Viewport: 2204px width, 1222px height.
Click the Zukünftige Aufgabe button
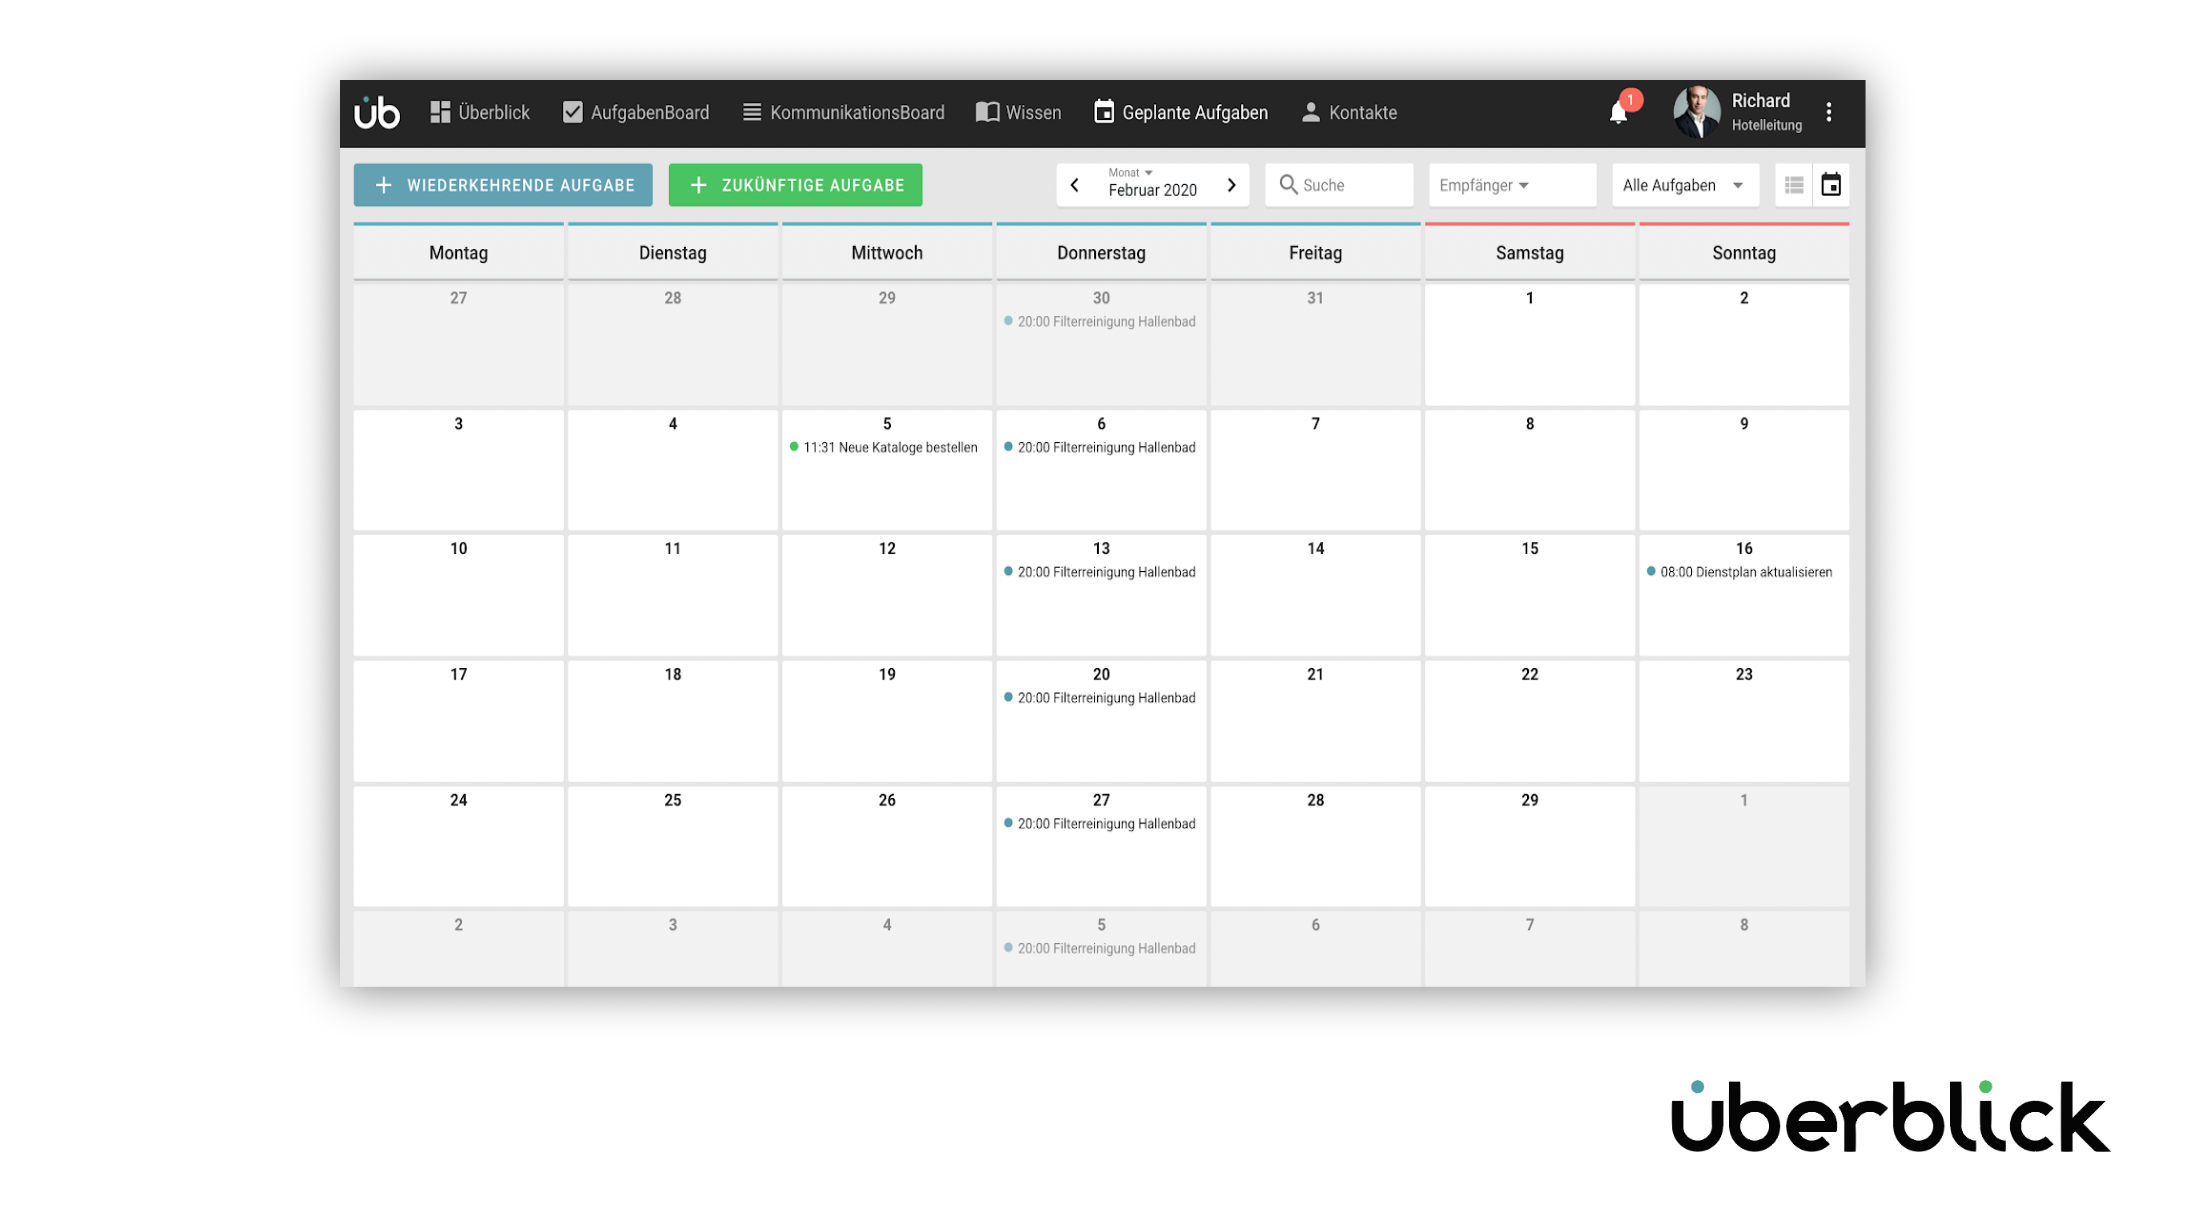coord(795,184)
